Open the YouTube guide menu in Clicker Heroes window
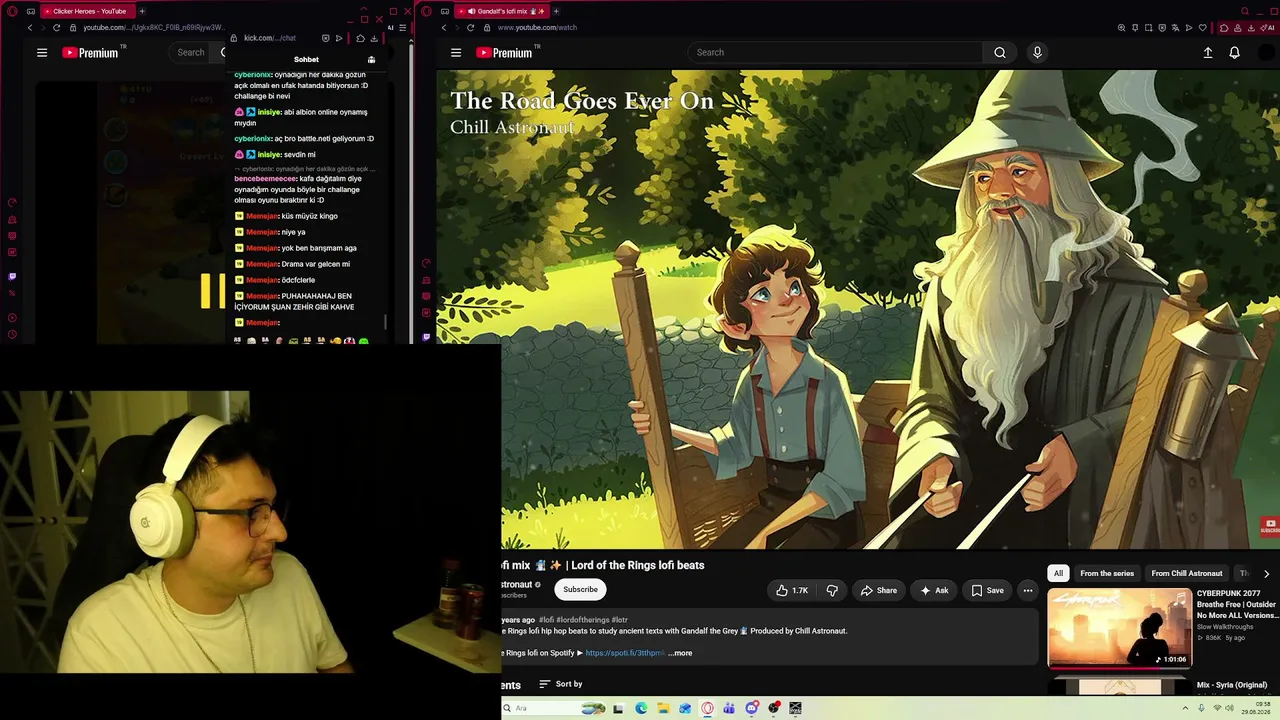 [42, 53]
